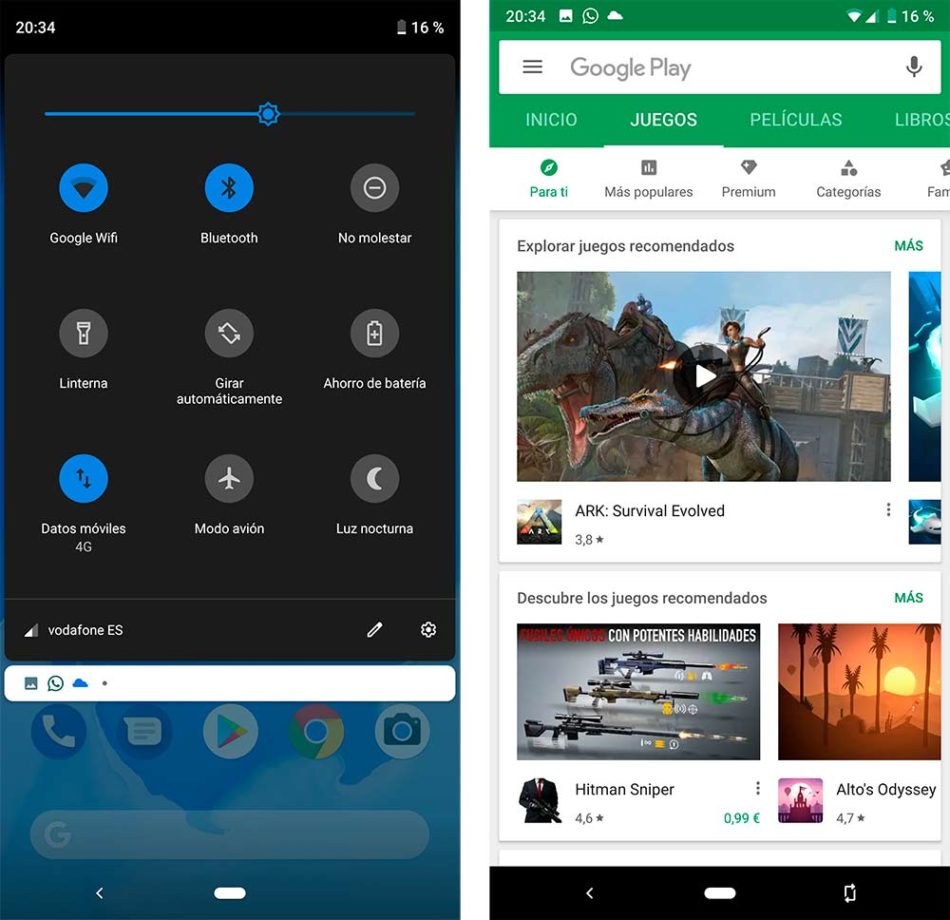Activate Ahorro de batería tile
The height and width of the screenshot is (920, 950).
pos(375,333)
